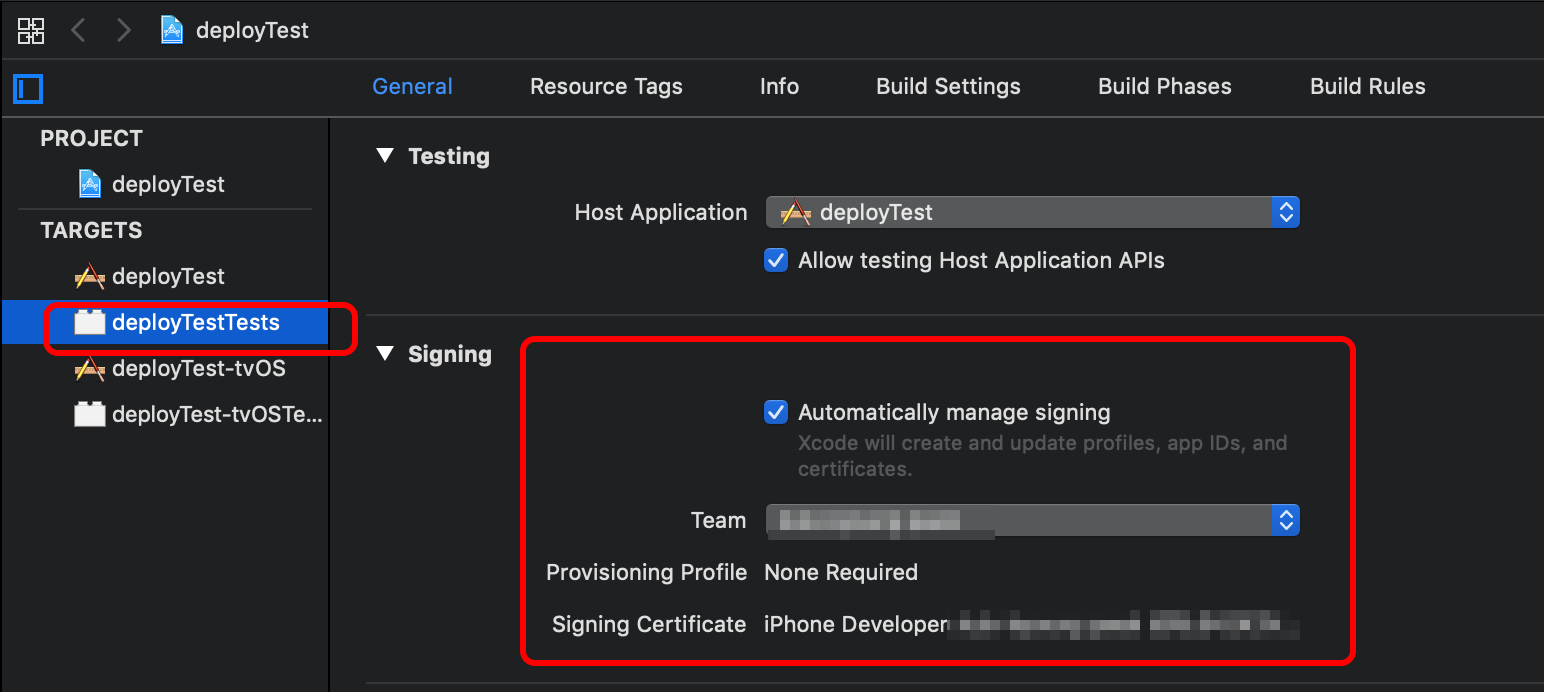
Task: Click the Testing section title
Action: [x=449, y=156]
